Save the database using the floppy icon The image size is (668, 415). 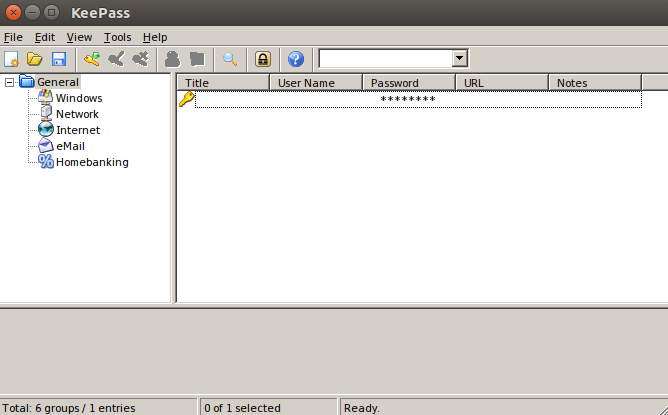pos(59,59)
